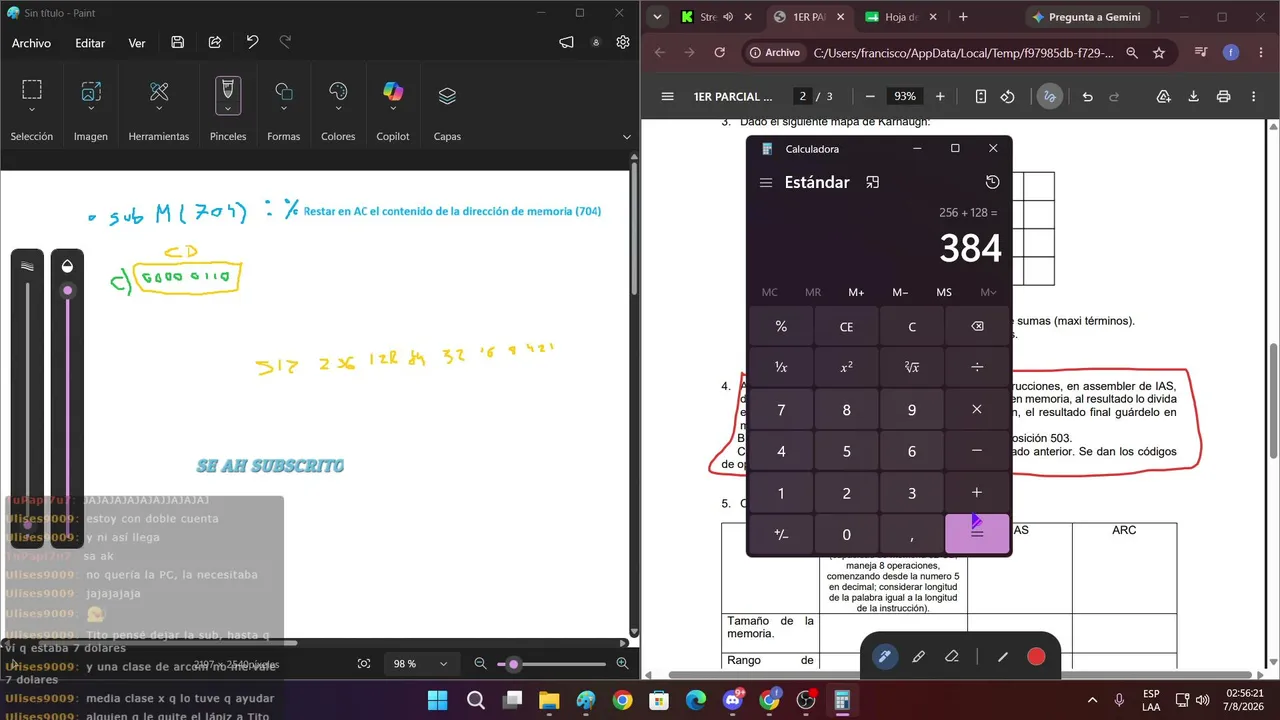
Task: Open the Imagen tool in Paint
Action: pyautogui.click(x=91, y=90)
